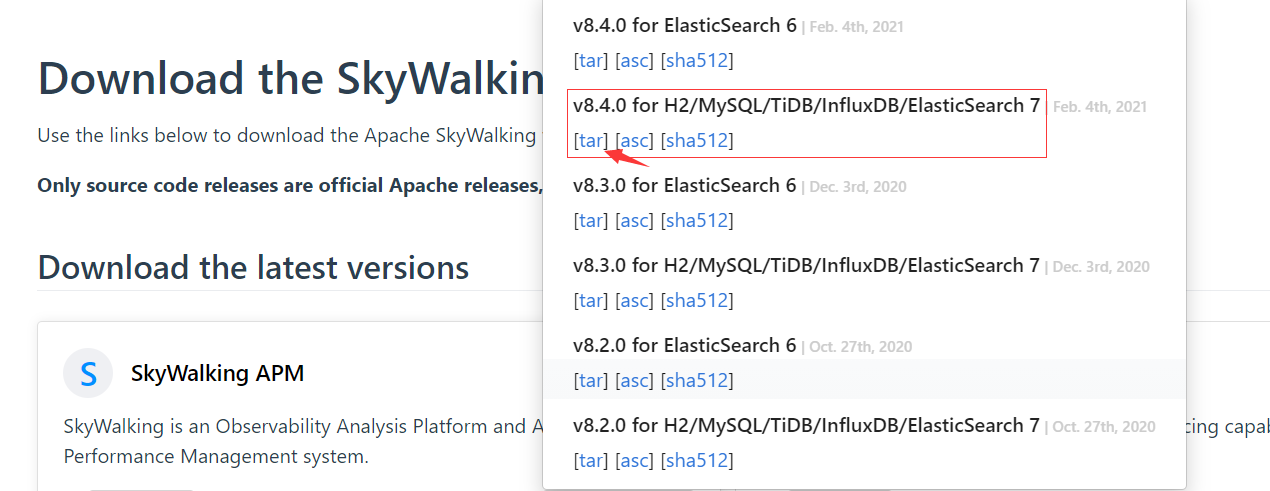The image size is (1270, 491).
Task: Download tar for v8.4.0 H2/MySQL/TiDB/InfluxDB/ElasticSearch 7
Action: pyautogui.click(x=591, y=140)
